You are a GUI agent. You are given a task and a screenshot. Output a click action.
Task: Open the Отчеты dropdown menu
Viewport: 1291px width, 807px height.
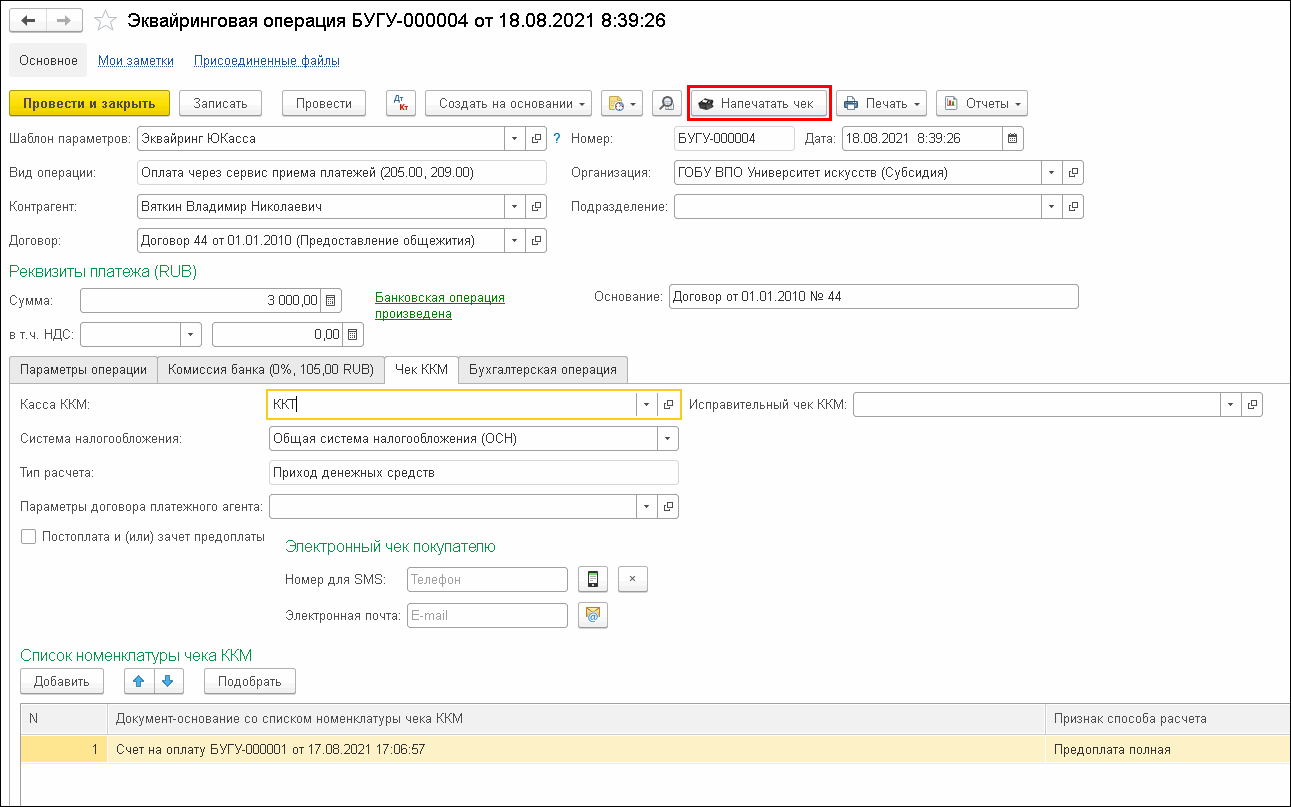coord(982,103)
